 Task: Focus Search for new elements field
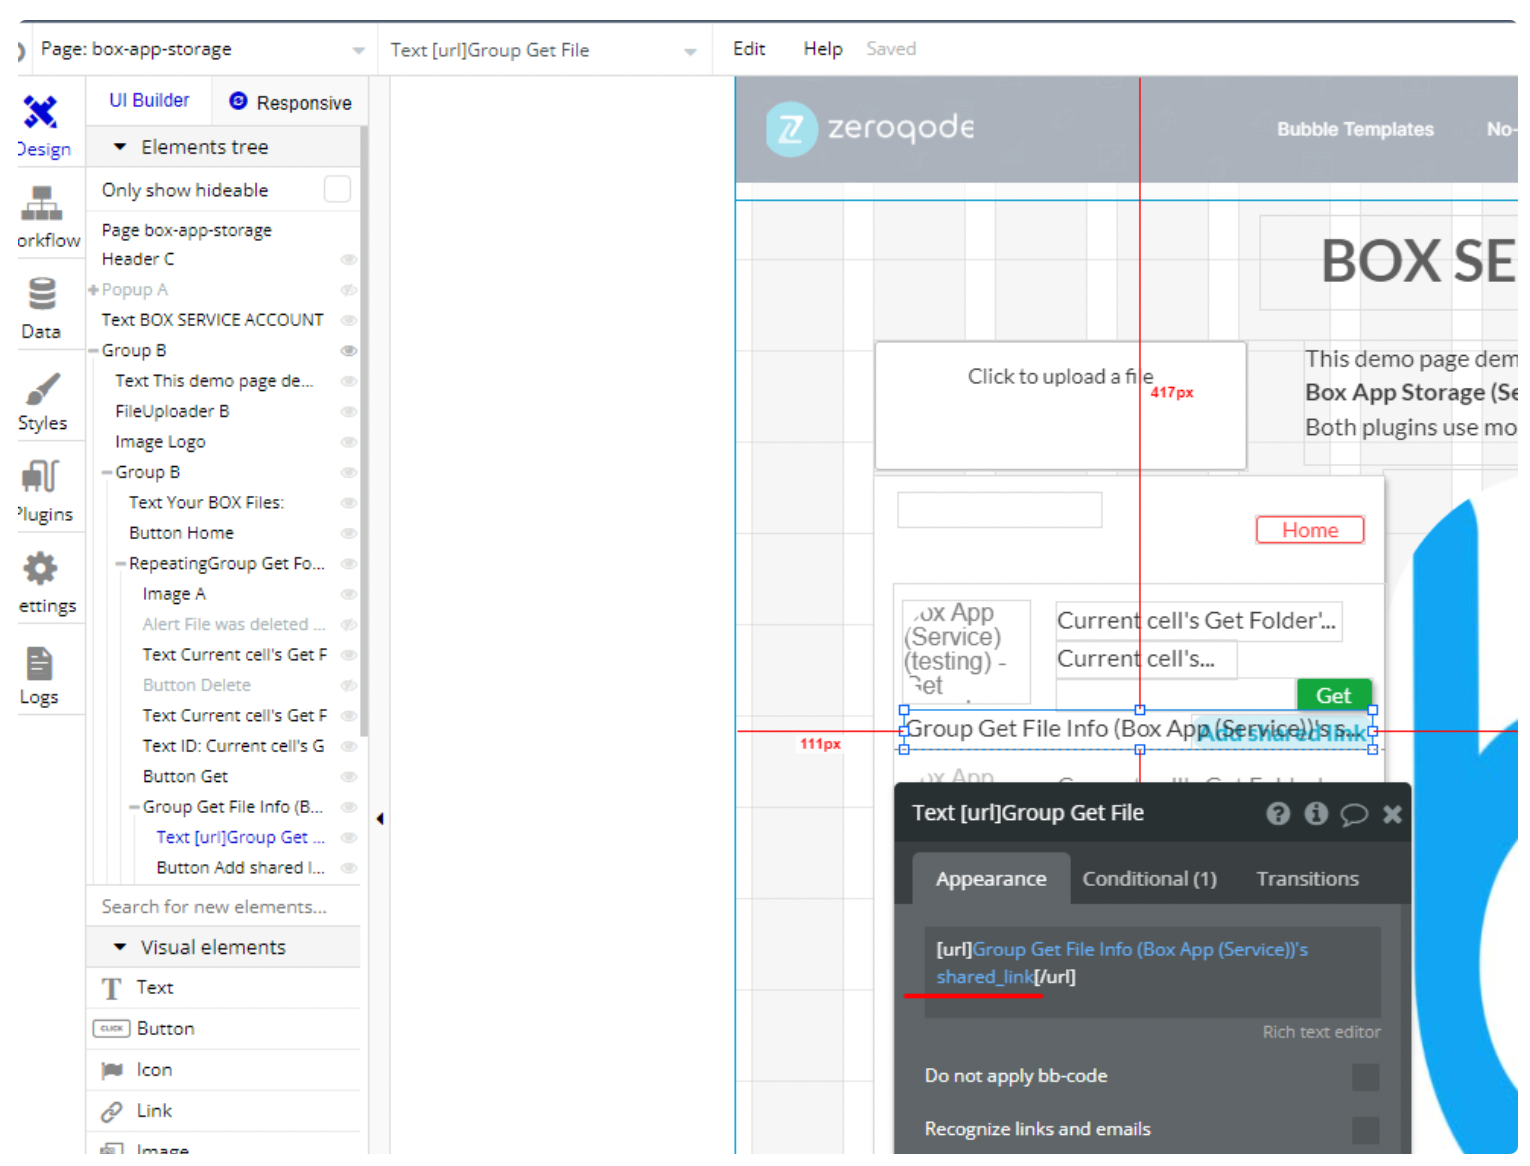[x=223, y=907]
